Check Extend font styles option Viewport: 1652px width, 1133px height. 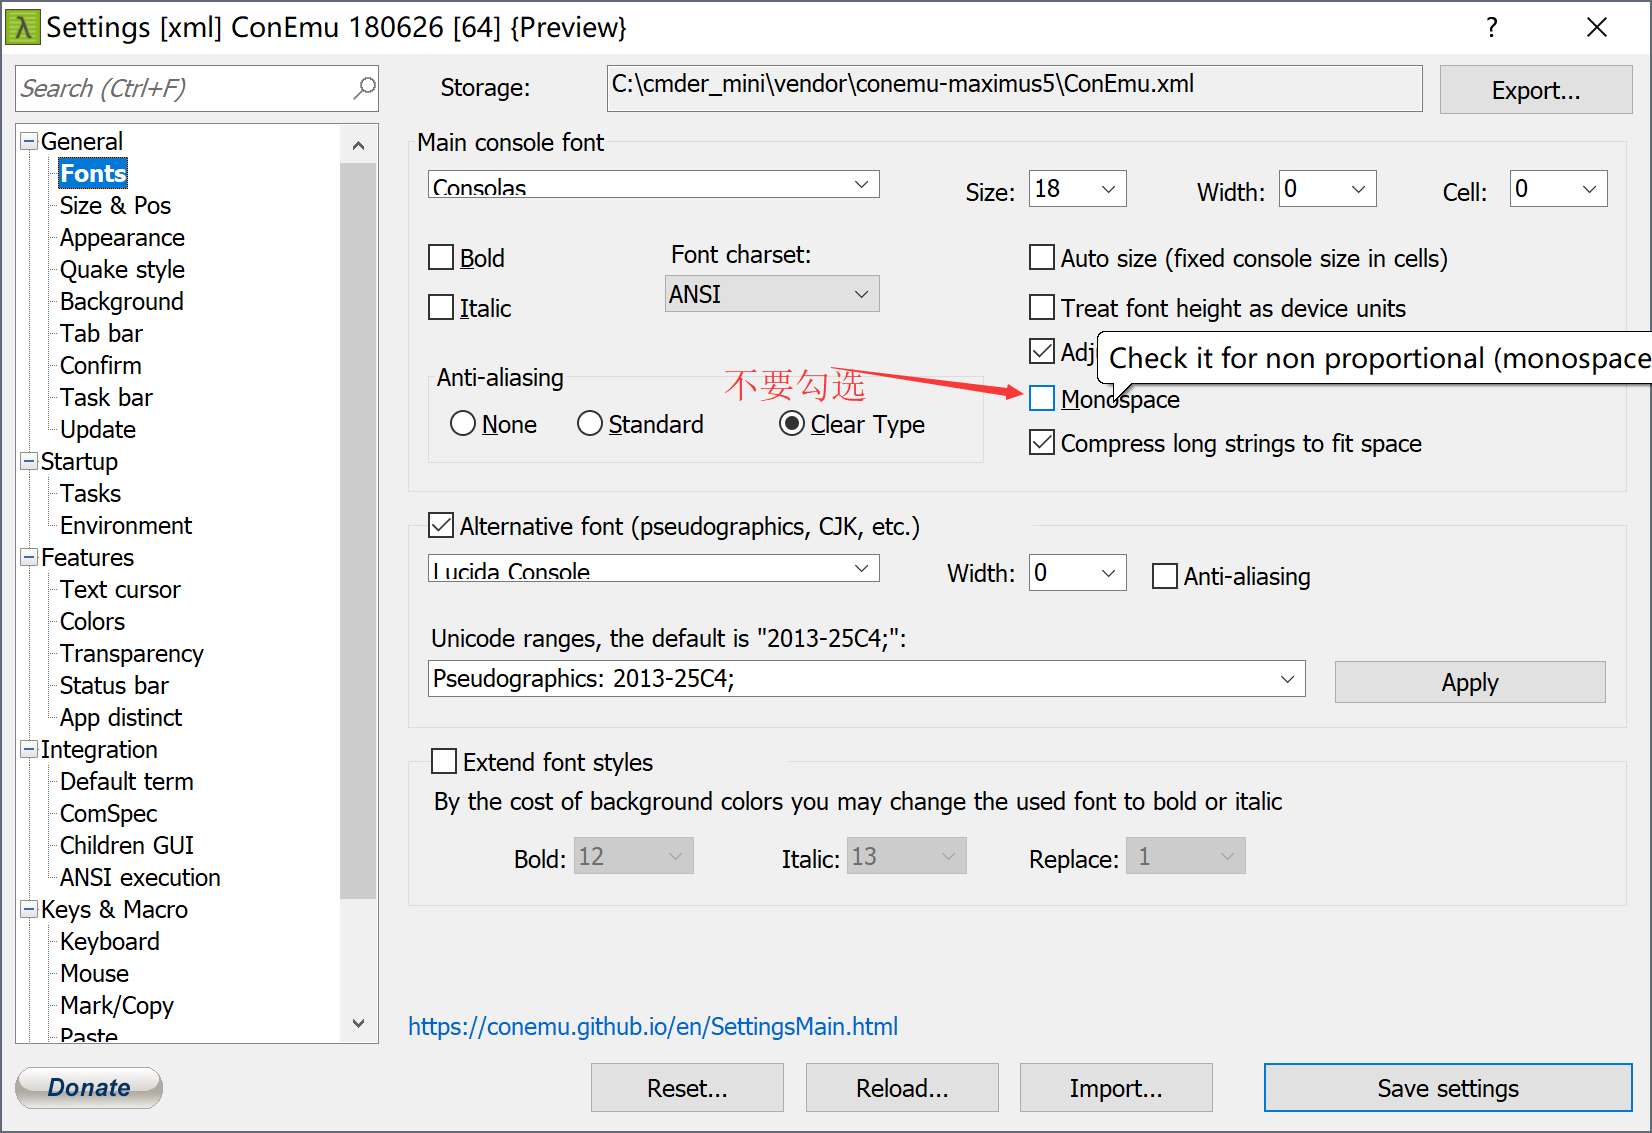pos(444,762)
